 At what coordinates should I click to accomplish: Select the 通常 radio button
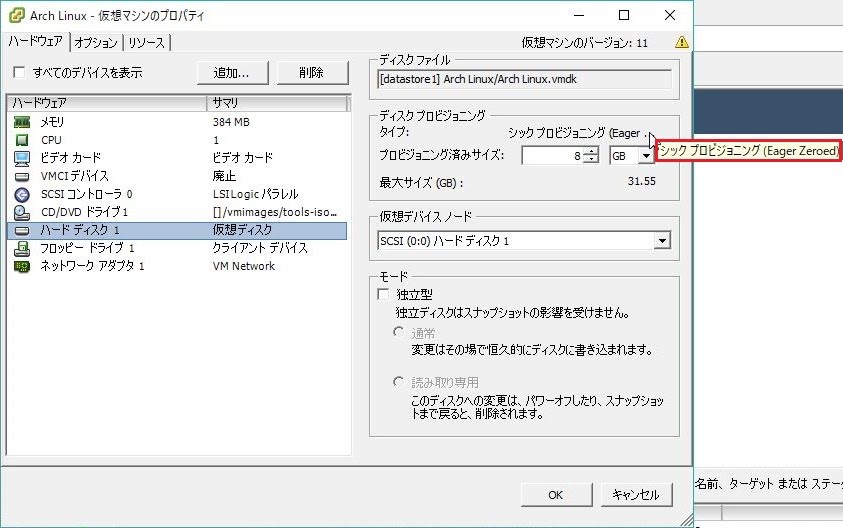[x=398, y=332]
